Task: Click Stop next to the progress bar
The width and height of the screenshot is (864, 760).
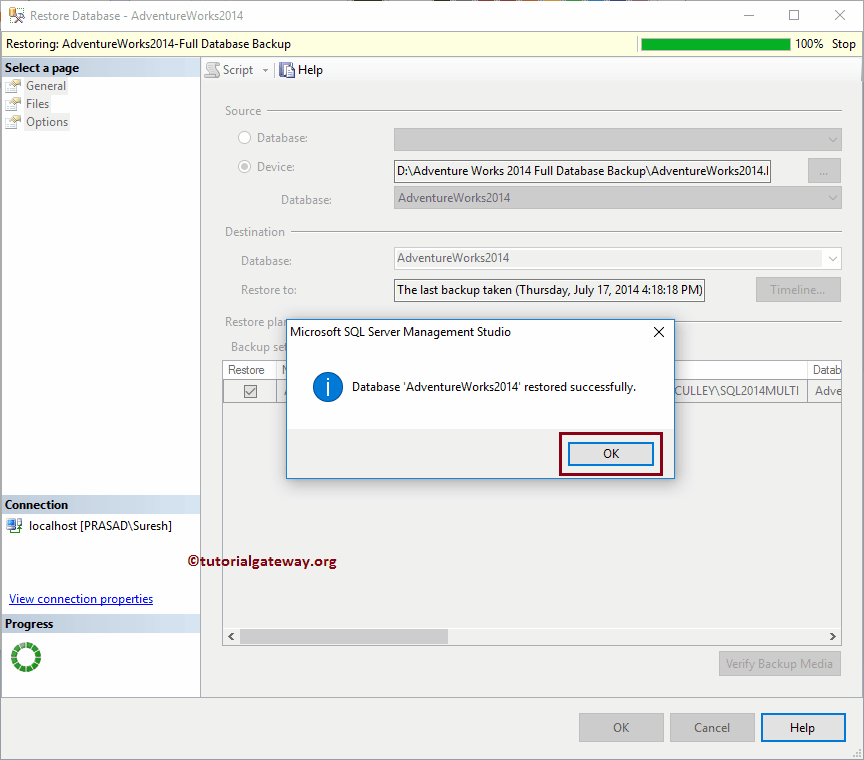Action: coord(844,44)
